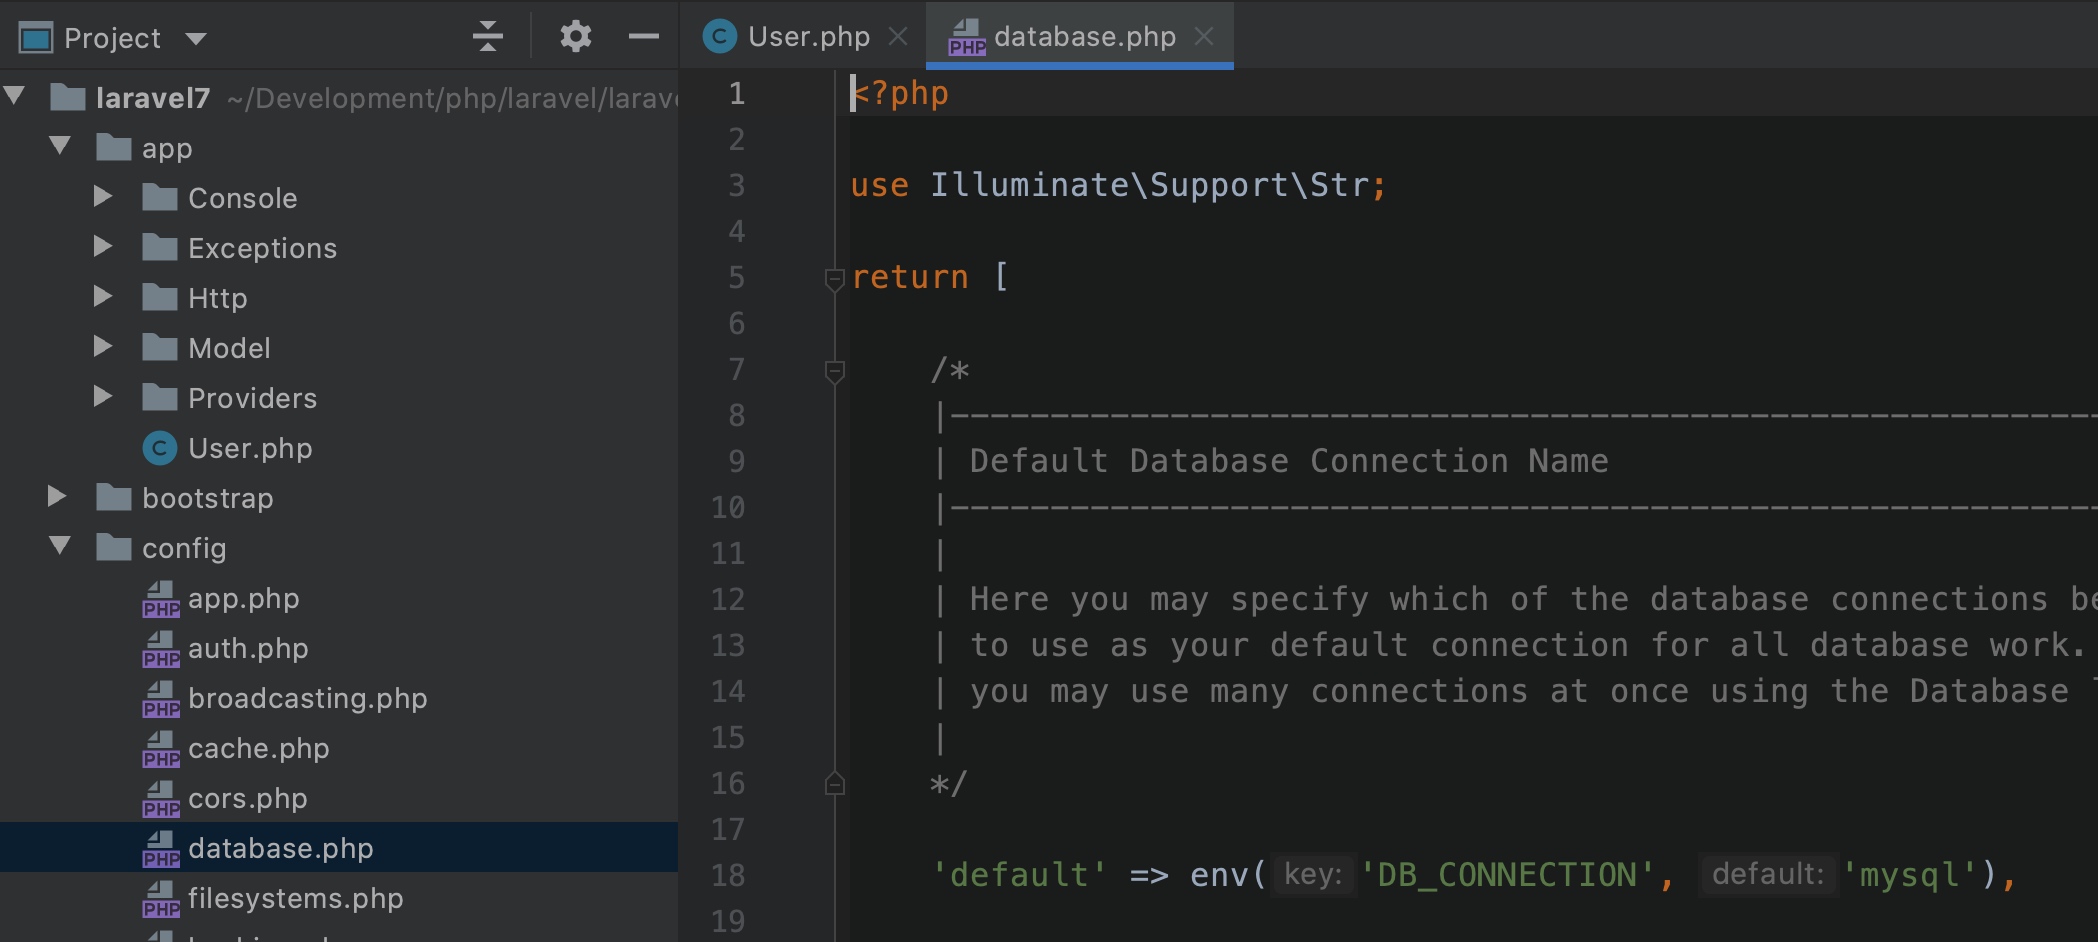Select broadcasting.php in the tree
This screenshot has width=2098, height=942.
tap(308, 698)
